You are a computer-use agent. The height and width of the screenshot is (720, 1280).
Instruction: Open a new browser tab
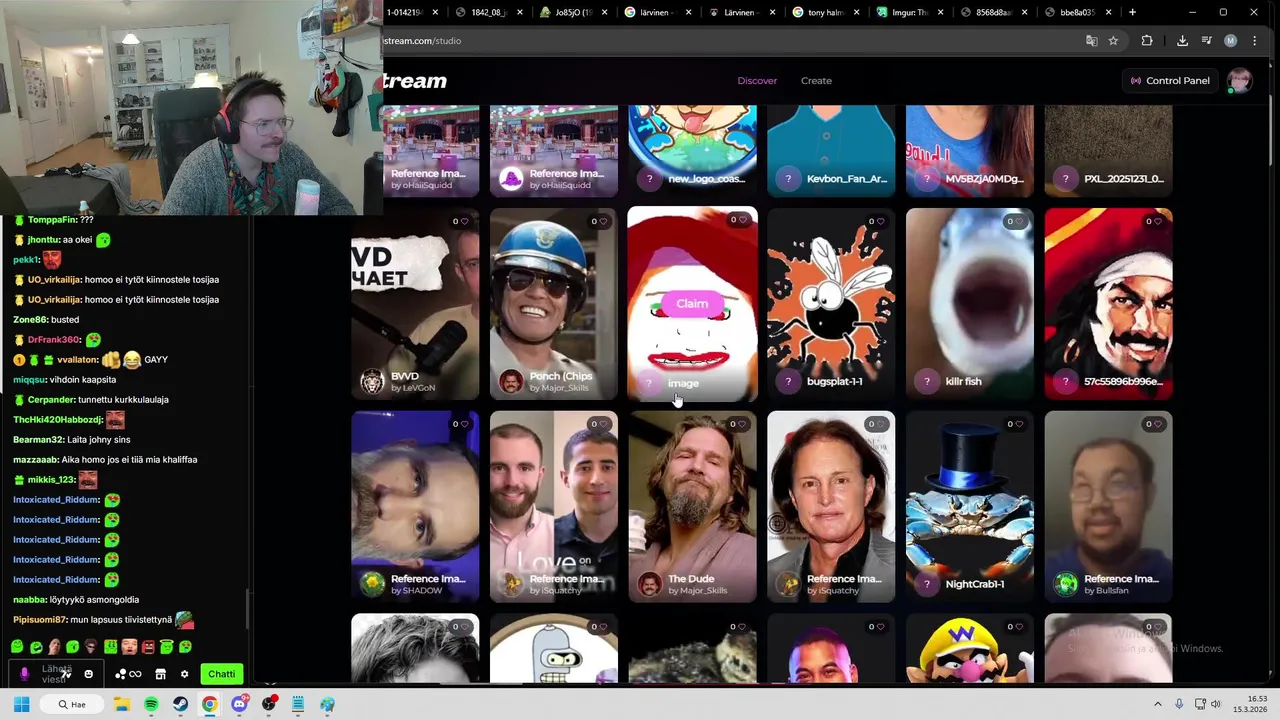(1132, 12)
